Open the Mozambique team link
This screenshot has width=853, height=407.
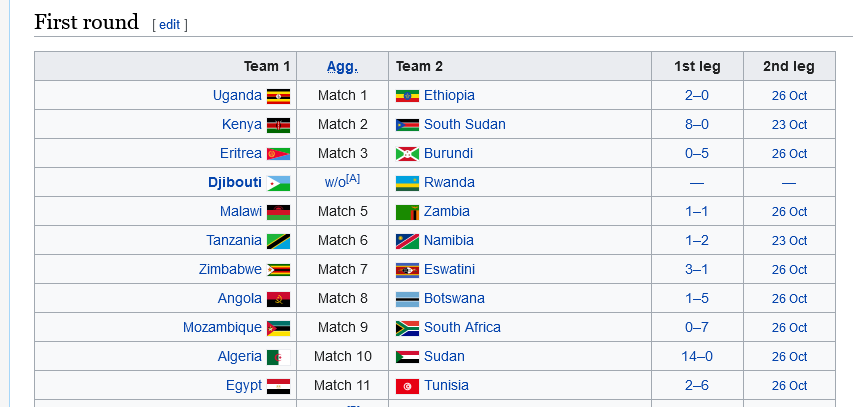pyautogui.click(x=222, y=328)
